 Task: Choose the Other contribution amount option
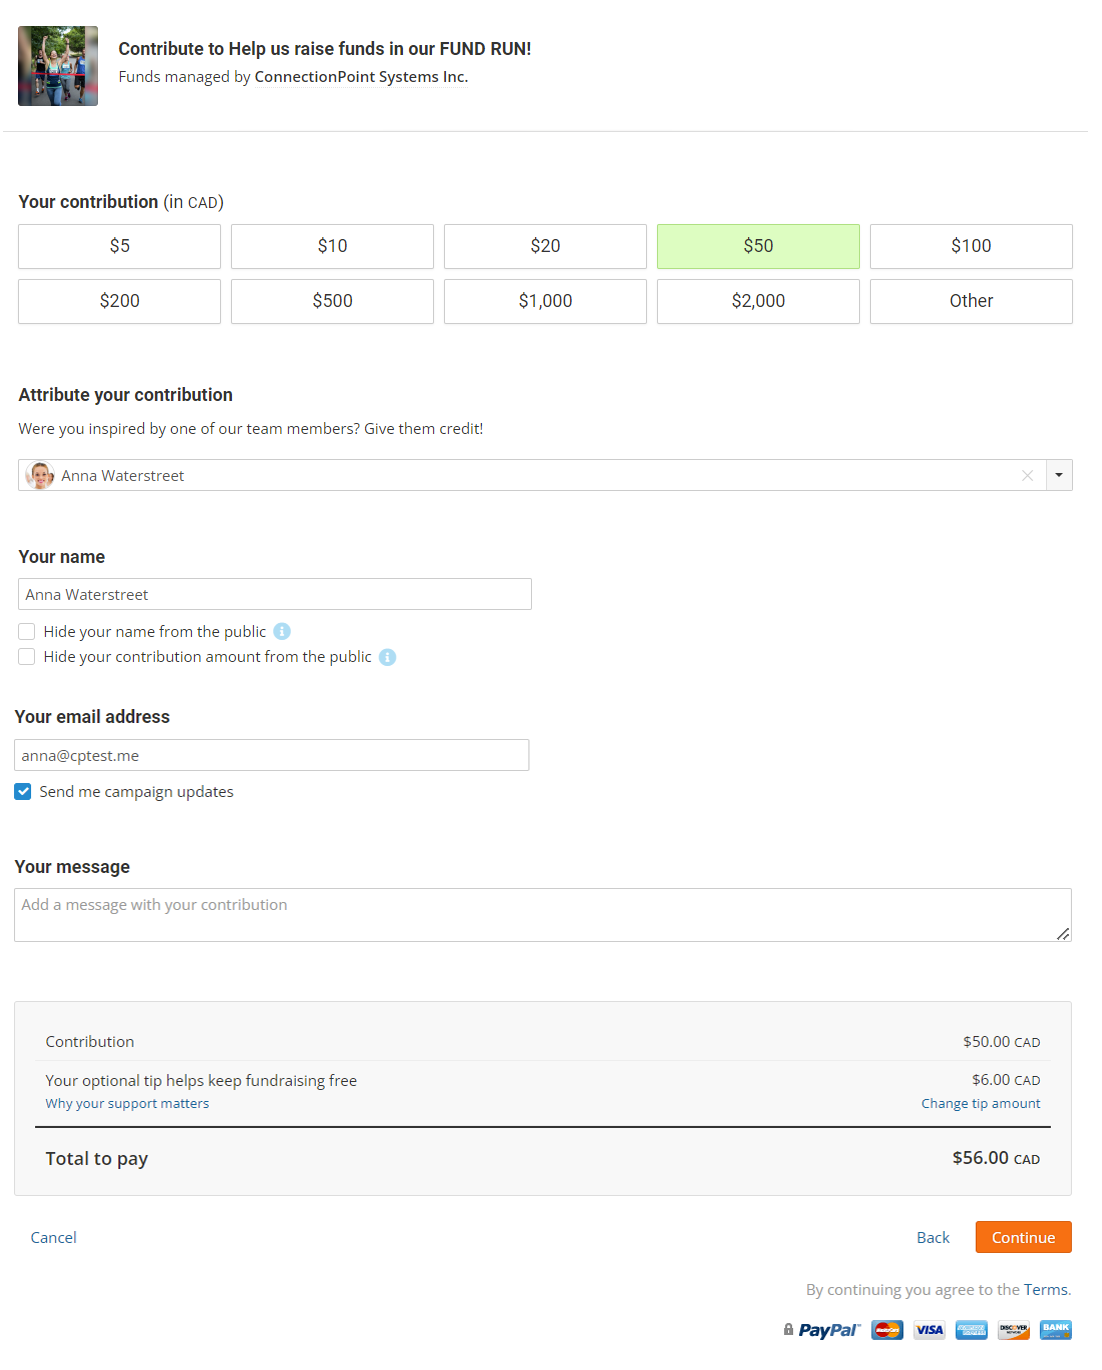tap(970, 301)
